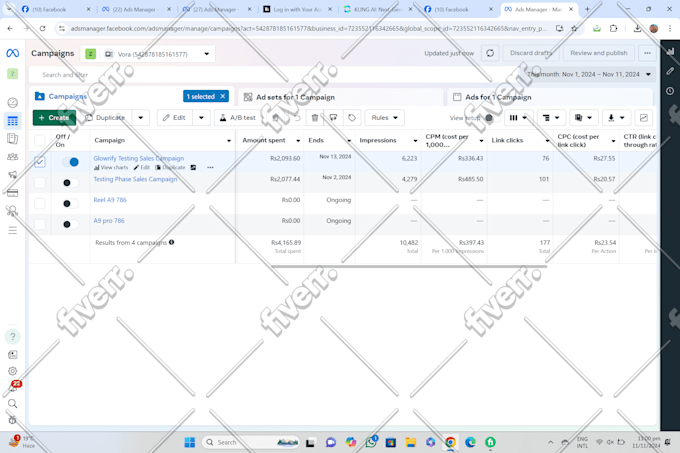The image size is (680, 453).
Task: Click View charts under Glowrify campaign
Action: pos(111,167)
